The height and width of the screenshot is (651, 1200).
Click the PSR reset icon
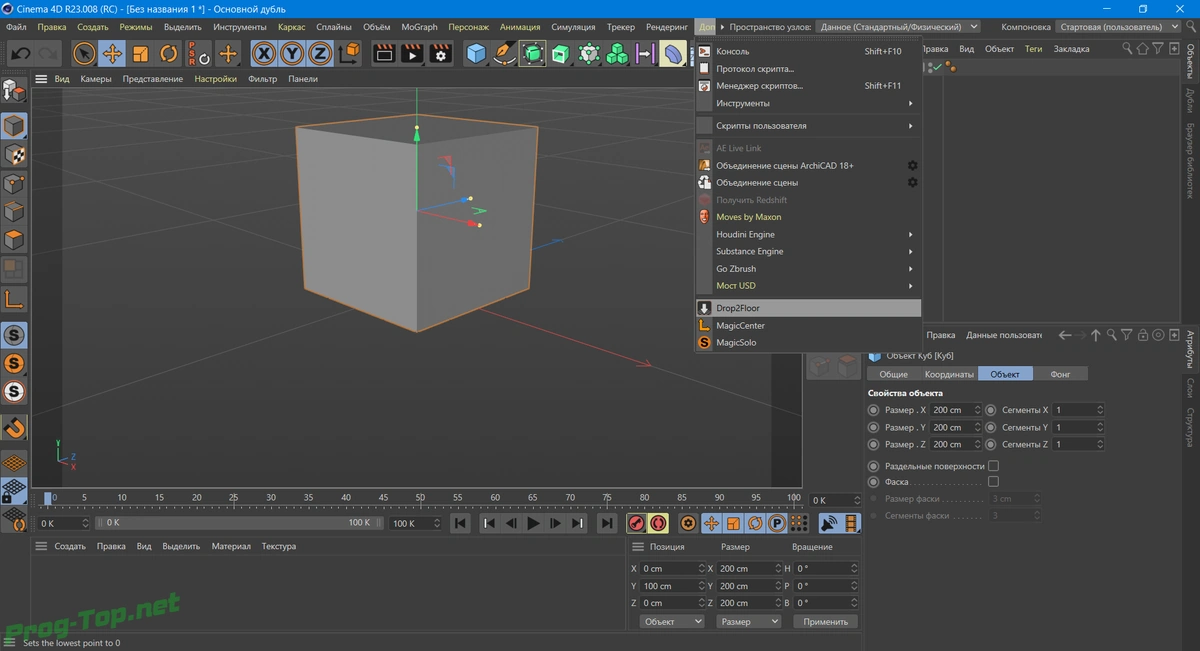click(x=198, y=53)
